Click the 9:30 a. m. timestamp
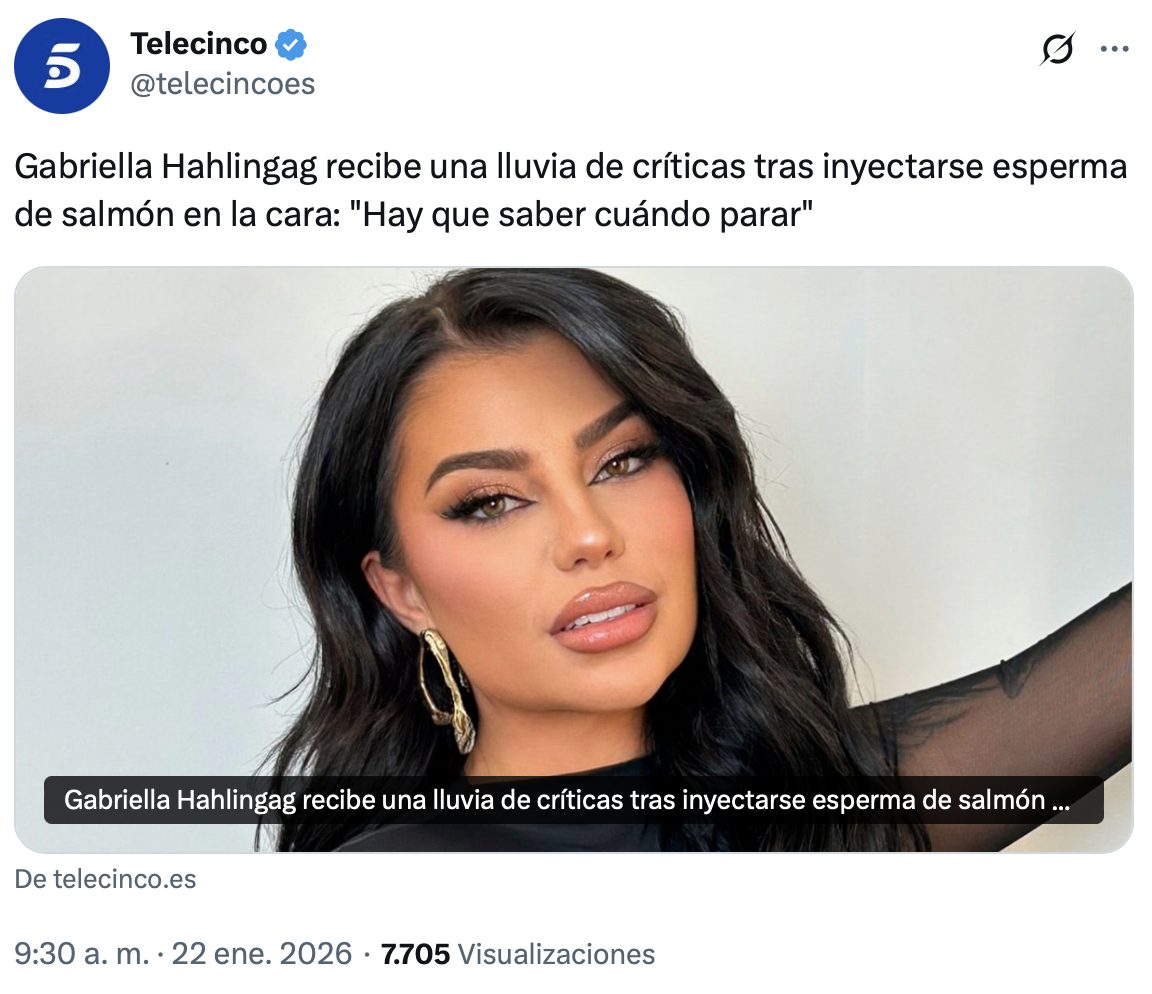This screenshot has height=994, width=1152. click(82, 954)
